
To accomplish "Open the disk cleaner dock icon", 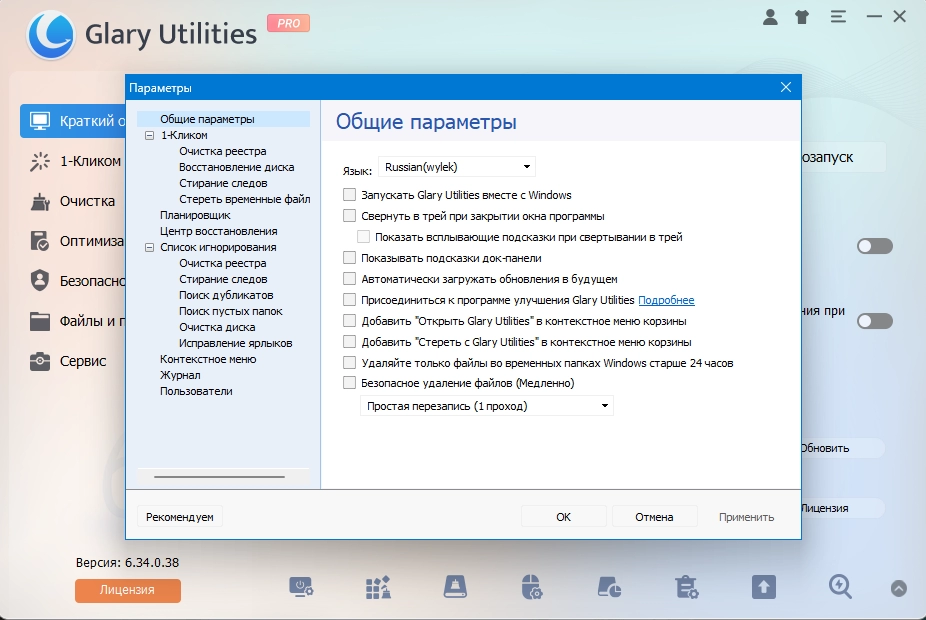I will [x=455, y=588].
